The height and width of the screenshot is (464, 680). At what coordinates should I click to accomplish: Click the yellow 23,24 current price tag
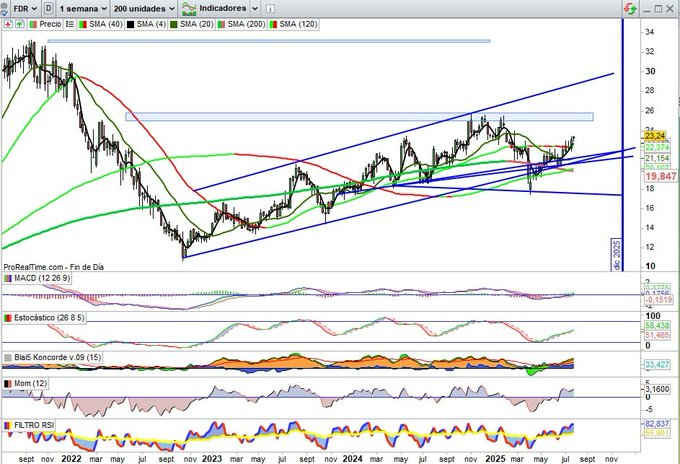tap(655, 136)
